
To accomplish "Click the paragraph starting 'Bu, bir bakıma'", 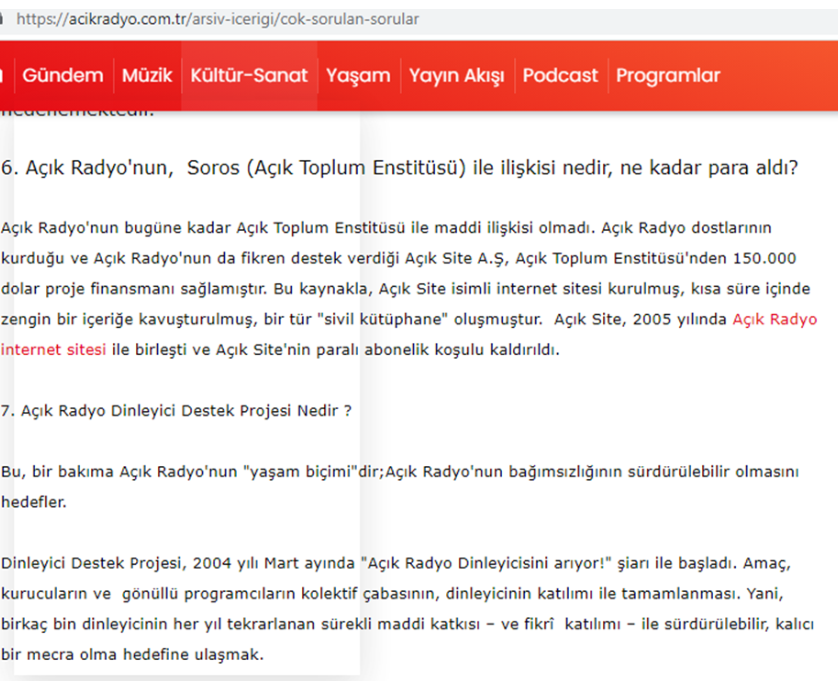I will point(400,487).
